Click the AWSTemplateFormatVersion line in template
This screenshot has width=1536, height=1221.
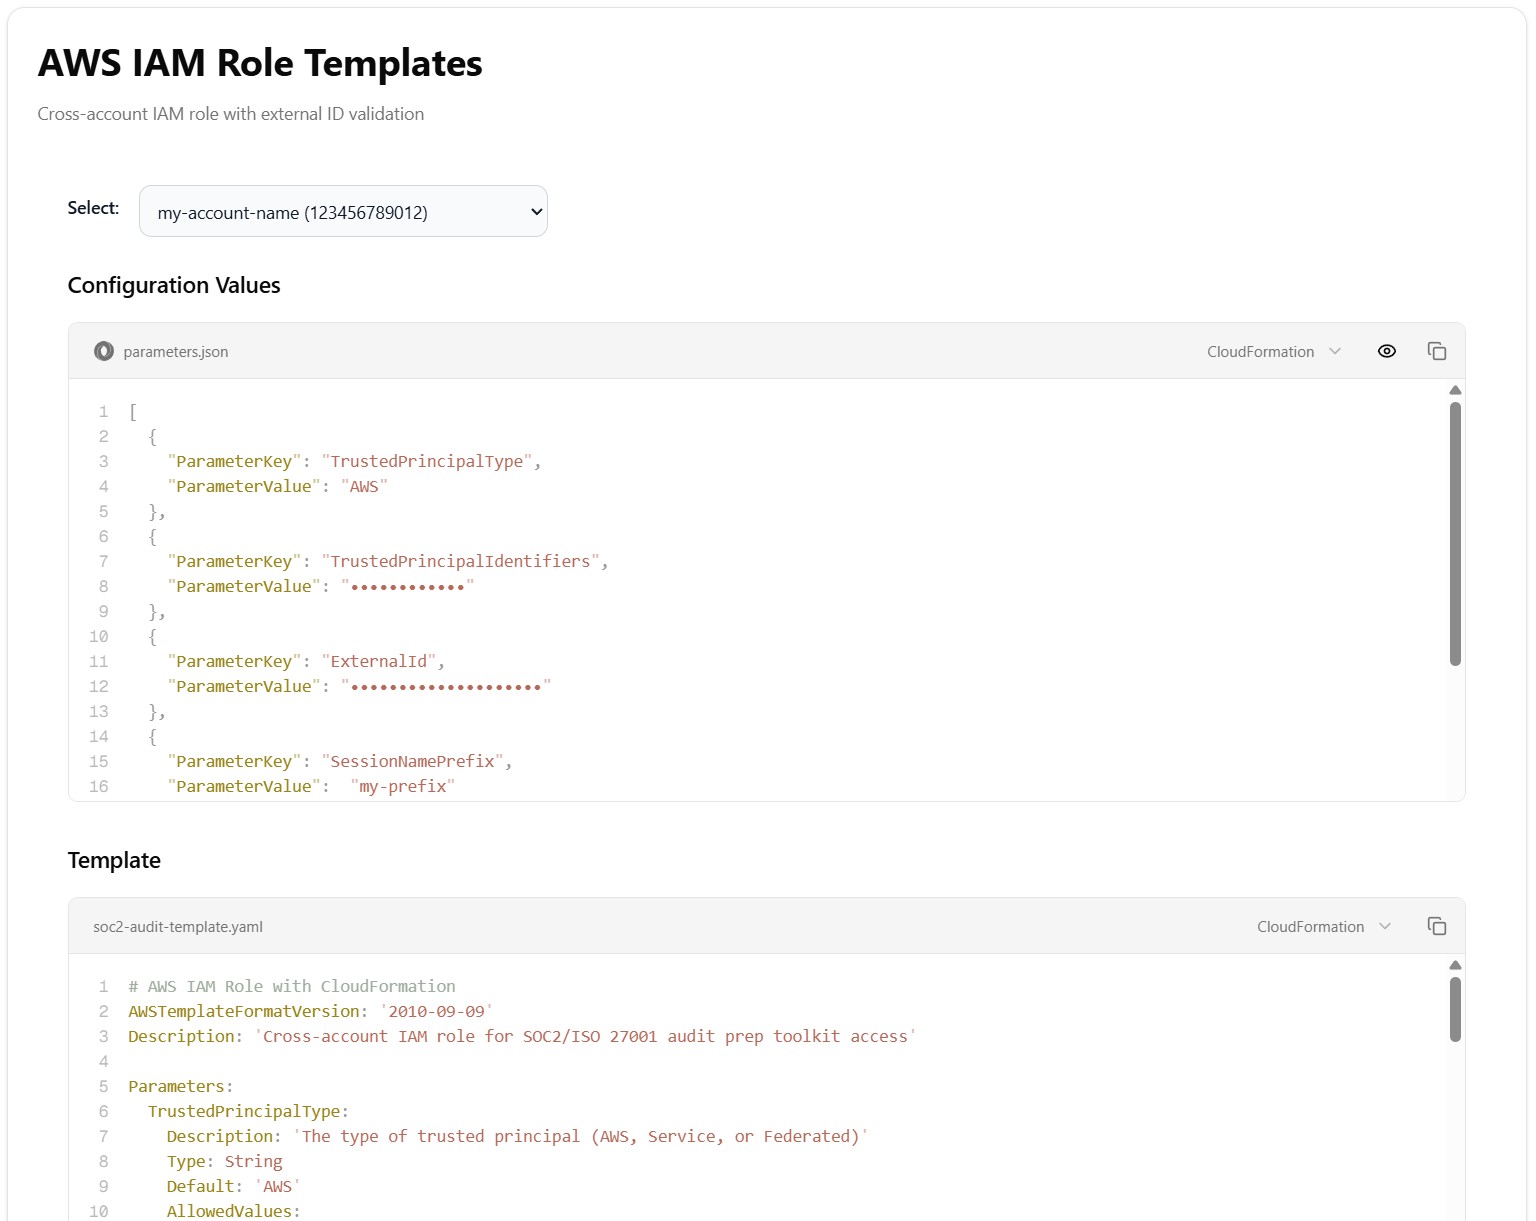coord(310,1012)
